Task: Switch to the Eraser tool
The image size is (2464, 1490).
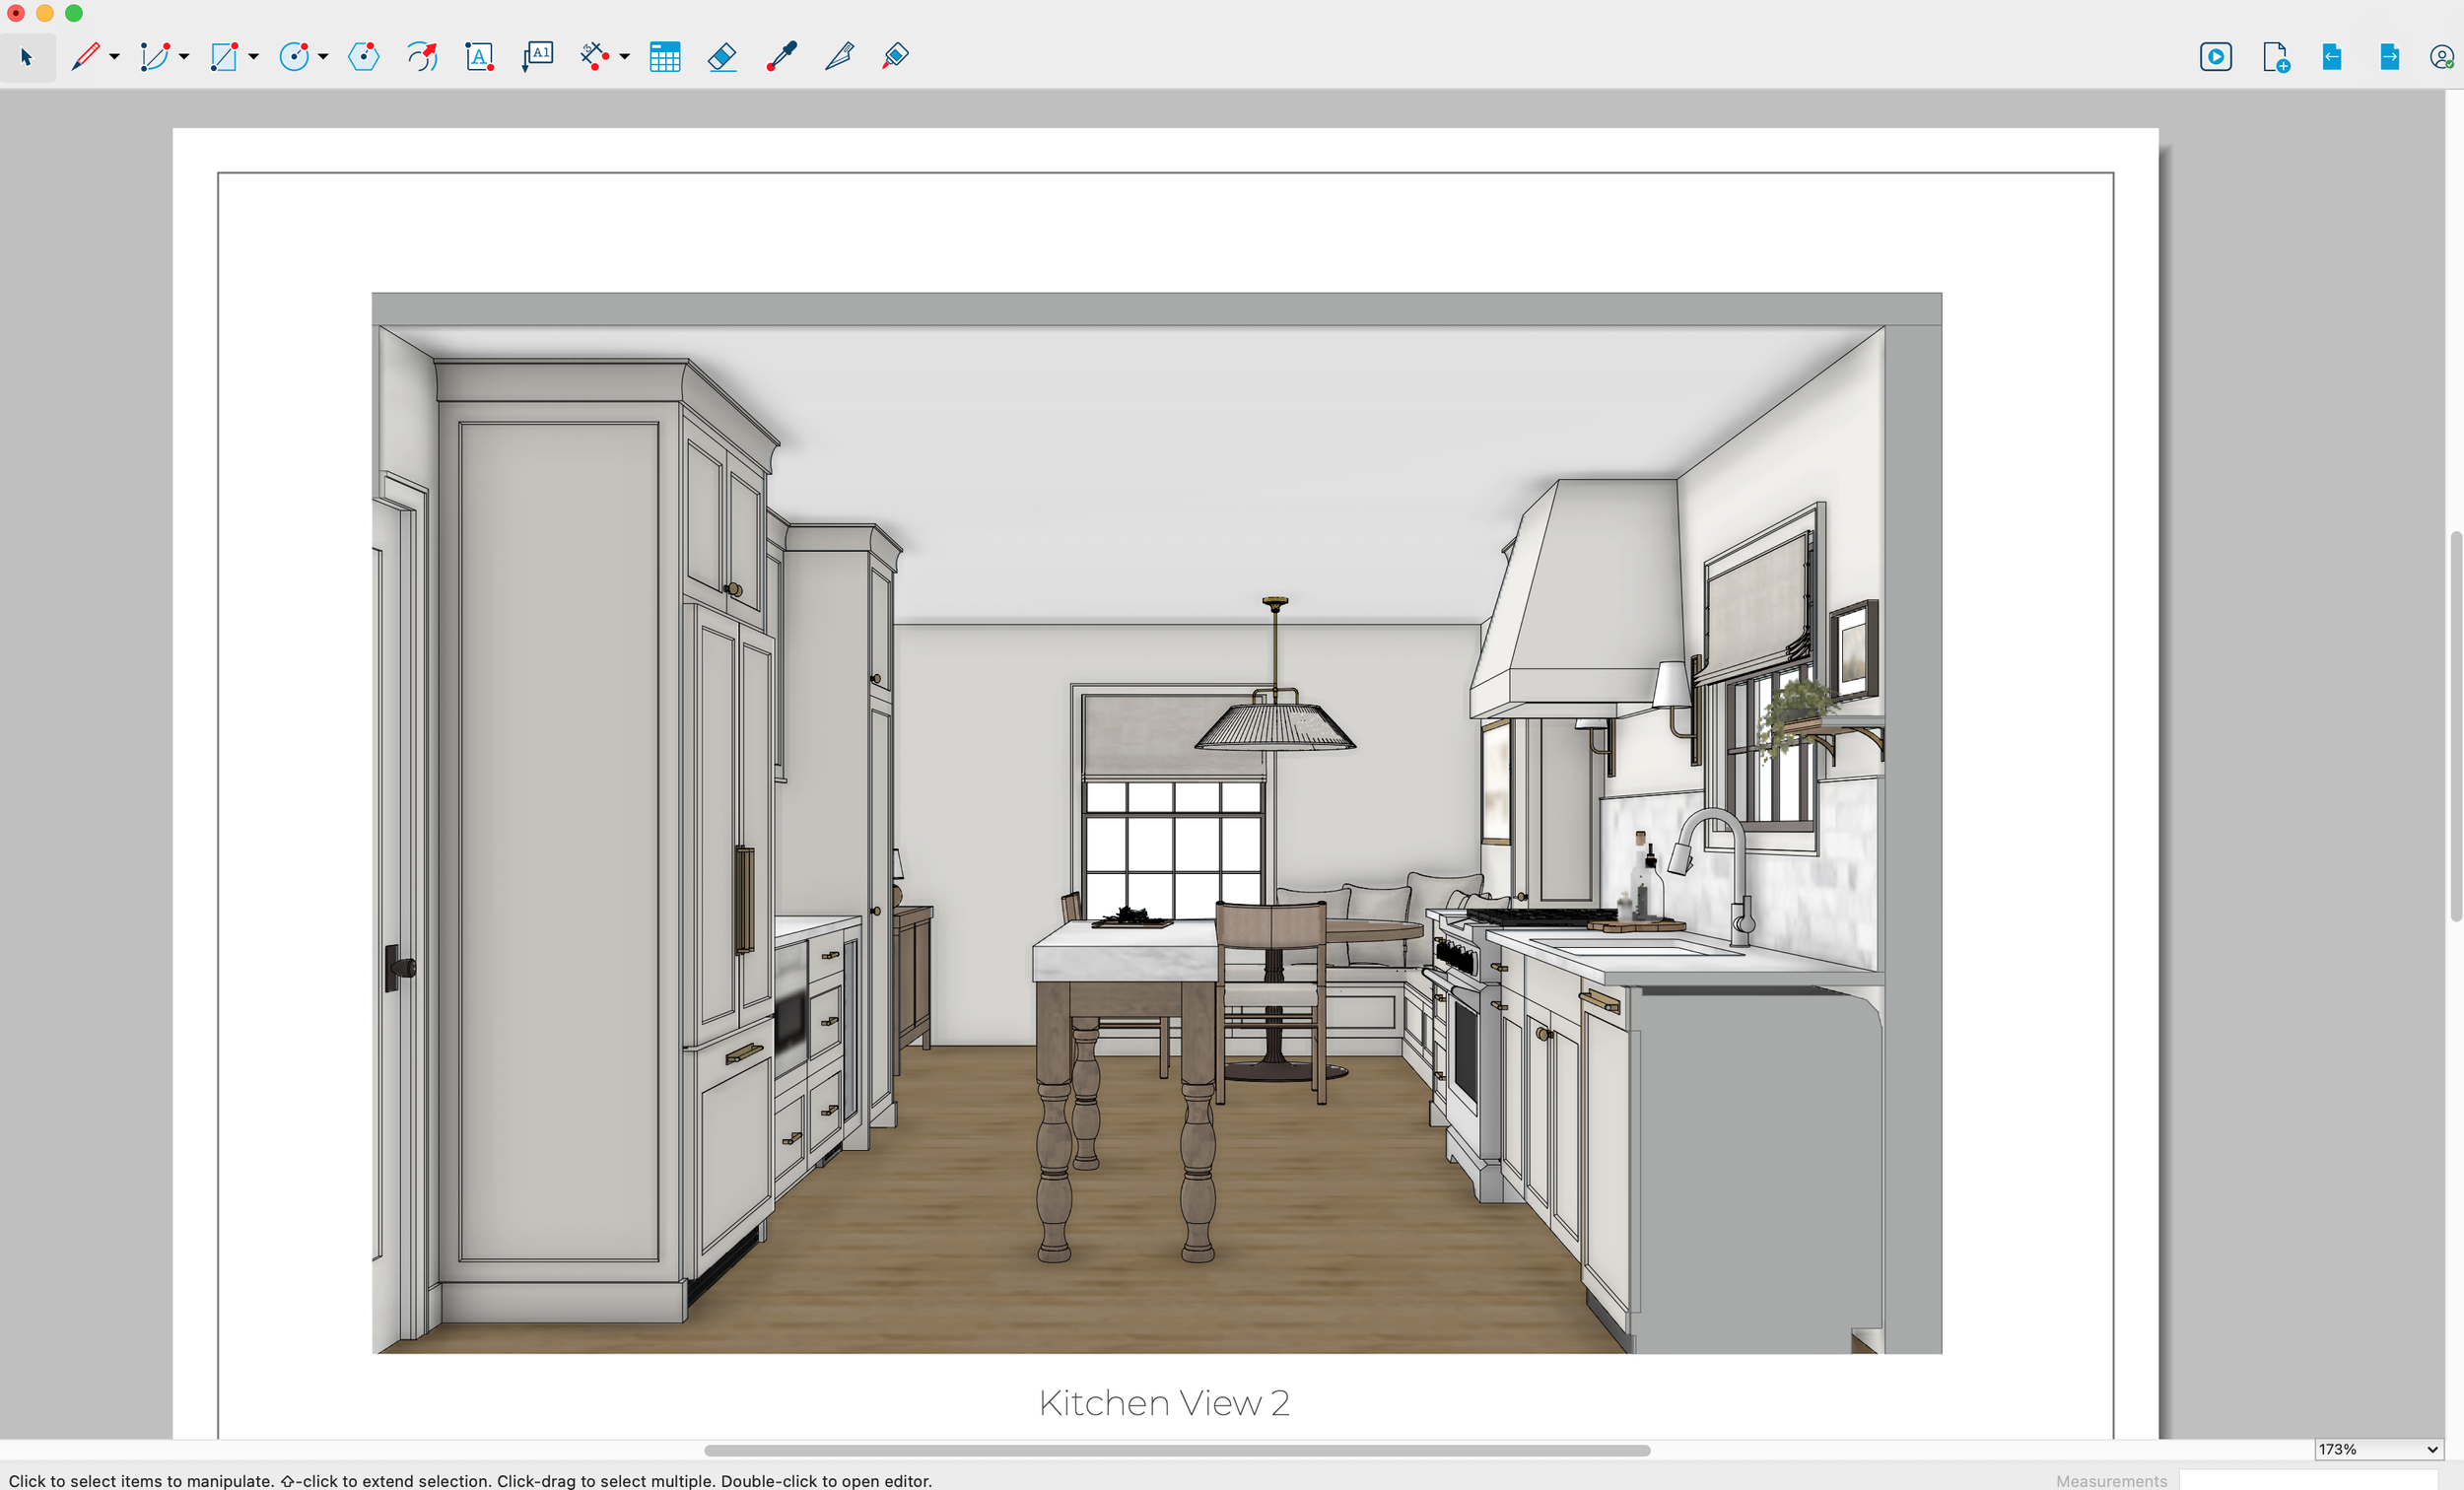Action: click(722, 57)
